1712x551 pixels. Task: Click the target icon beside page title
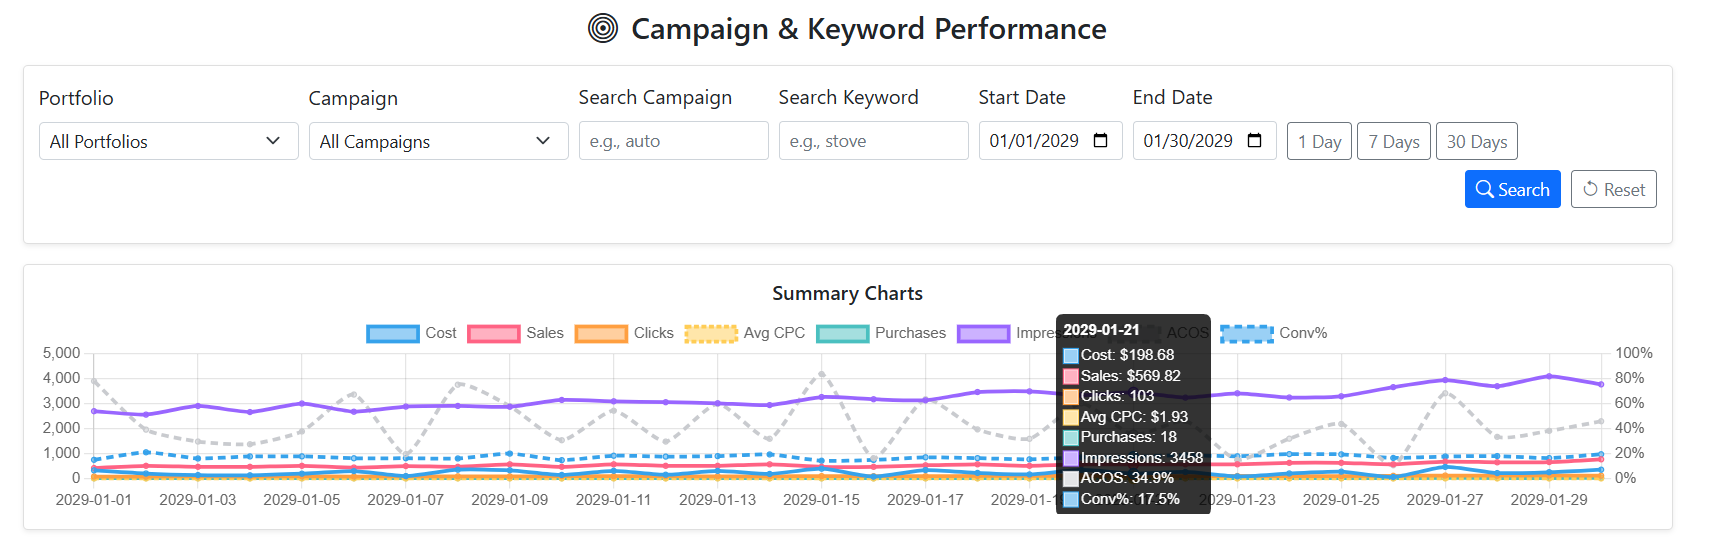[602, 29]
